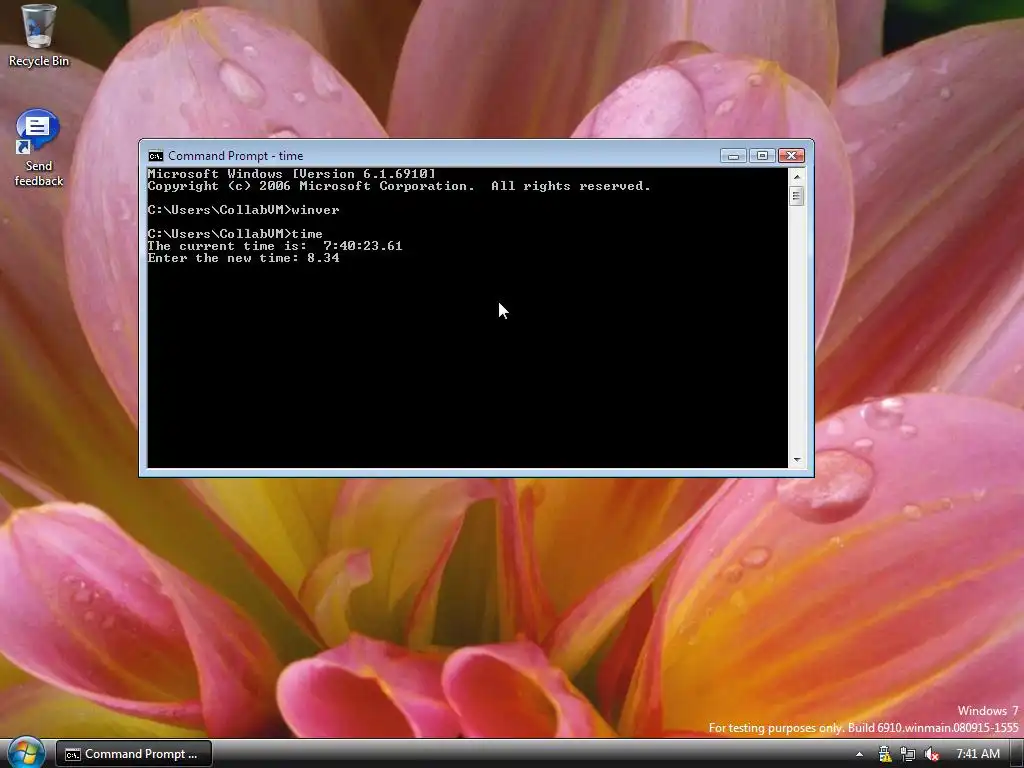Image resolution: width=1024 pixels, height=768 pixels.
Task: Select the Send feedback desktop shortcut
Action: [39, 149]
